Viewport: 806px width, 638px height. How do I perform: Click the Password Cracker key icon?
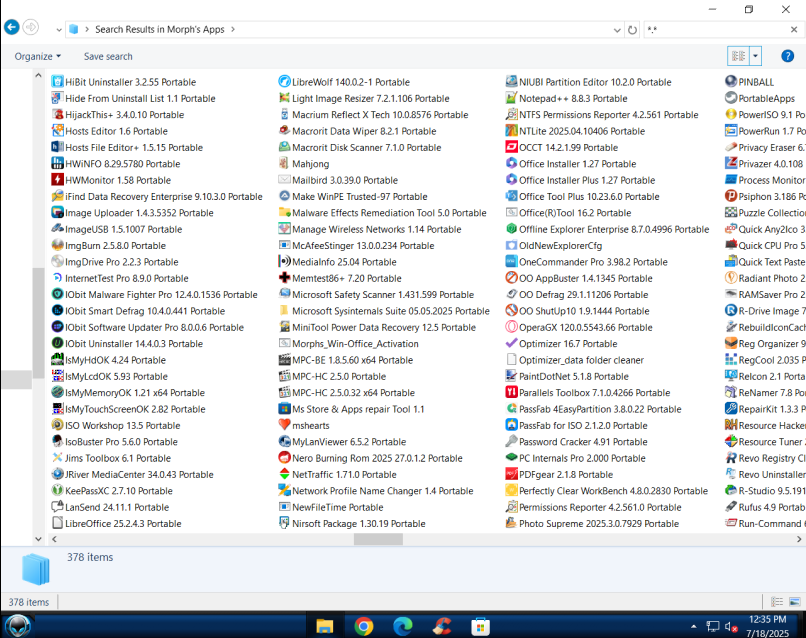(511, 442)
